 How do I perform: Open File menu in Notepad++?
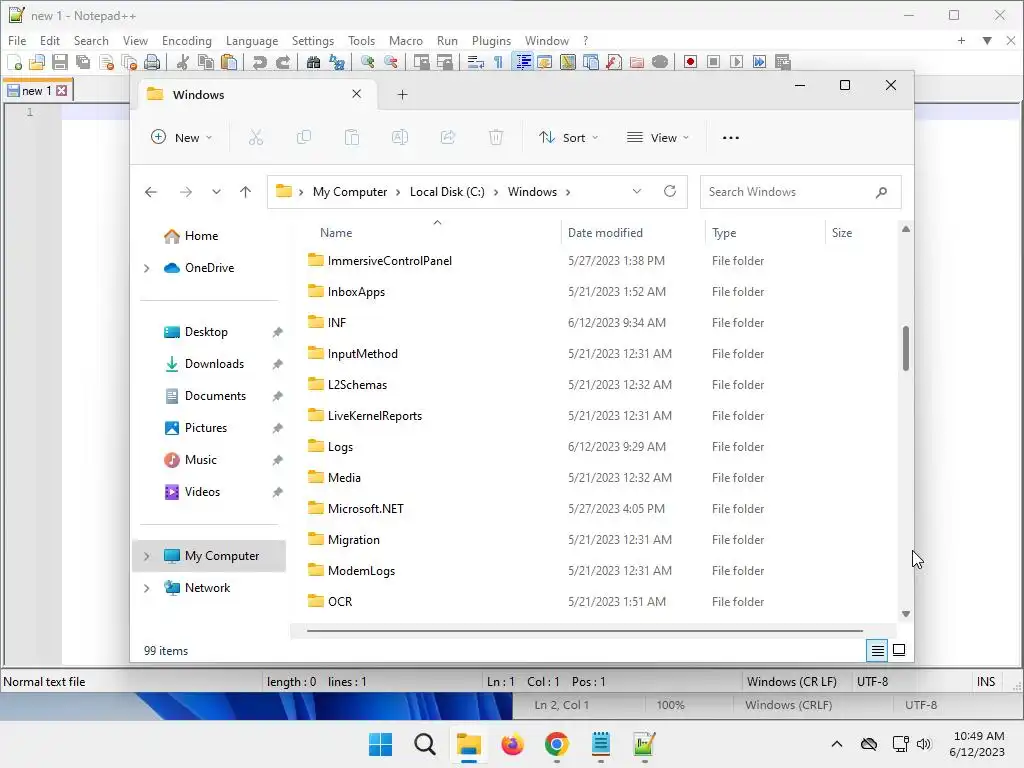[x=17, y=40]
